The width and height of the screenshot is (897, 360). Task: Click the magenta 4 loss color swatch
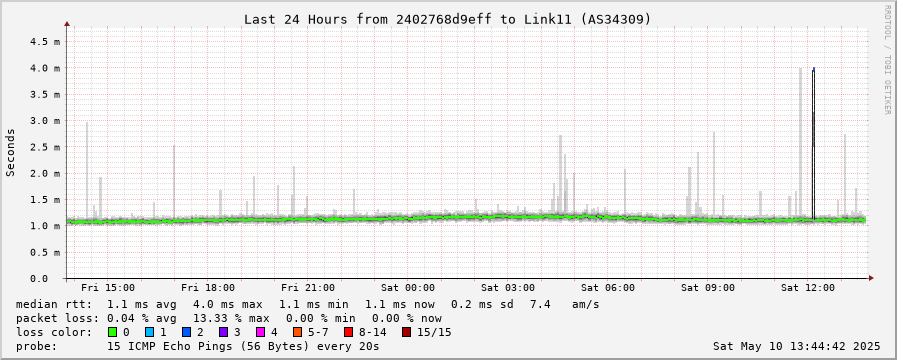260,332
